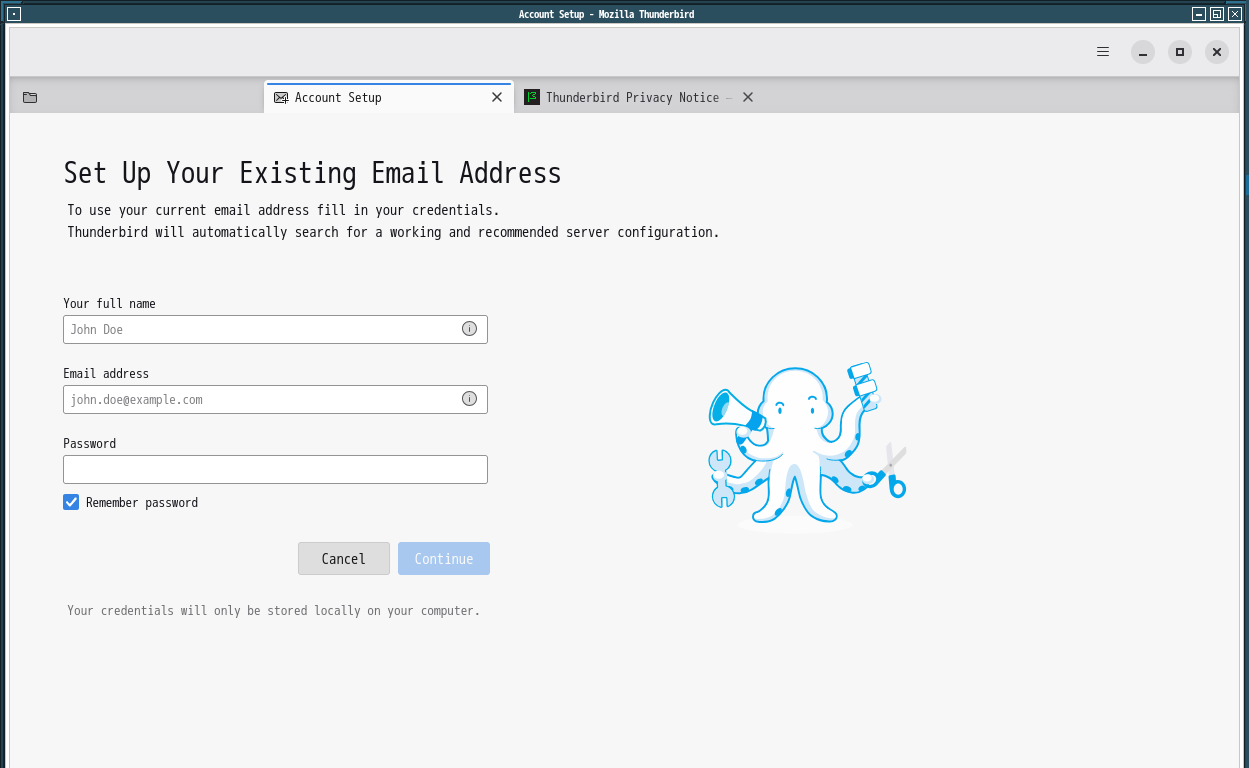Open the Thunderbird hamburger app menu
Viewport: 1249px width, 768px height.
coord(1103,52)
